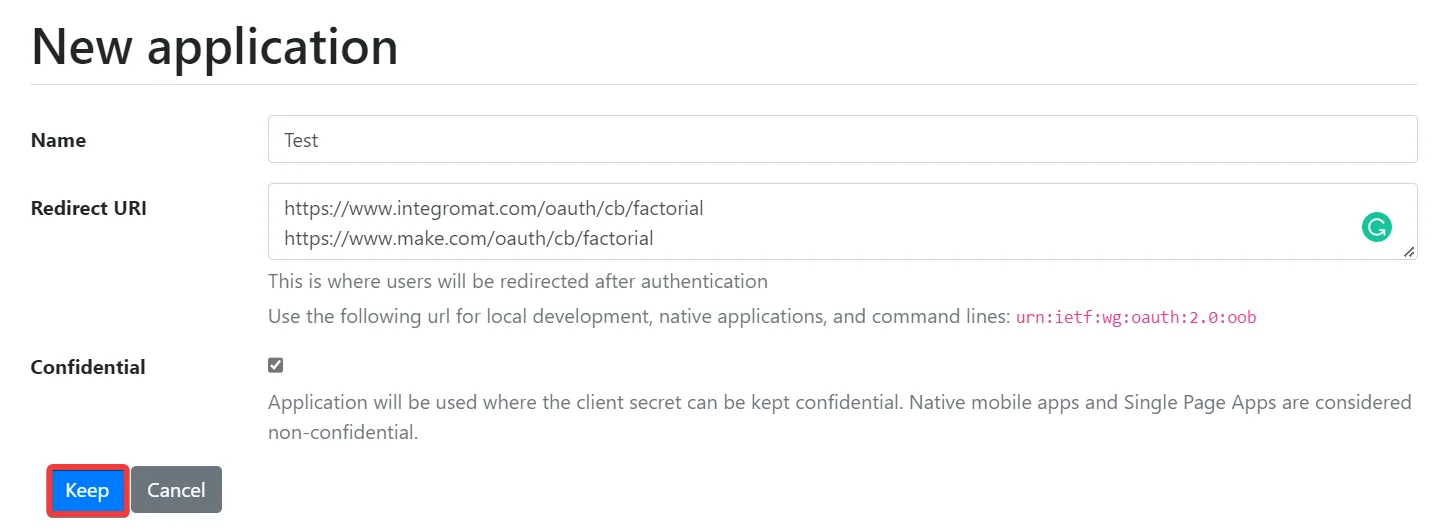The image size is (1437, 530).
Task: Click the gray Cancel button
Action: pos(176,490)
